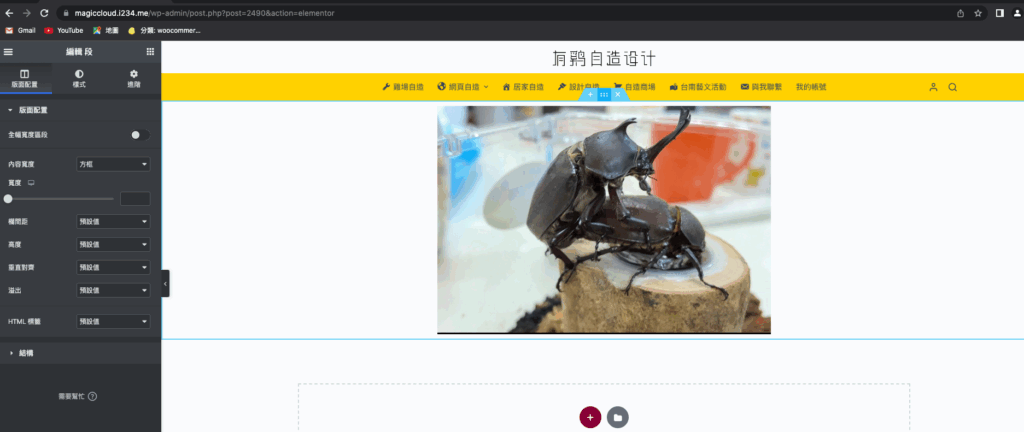Open the template library folder button
The width and height of the screenshot is (1024, 432).
(x=618, y=417)
